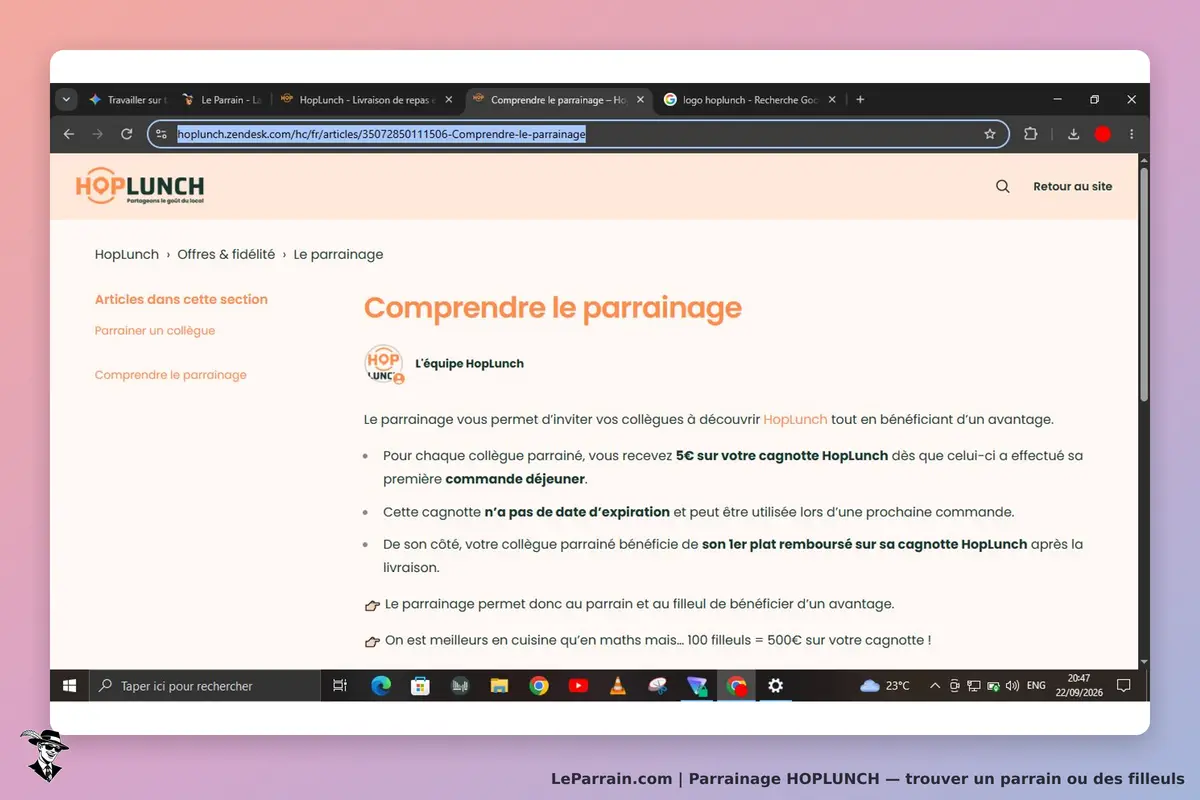Open the Parrainer un collègue article
Image resolution: width=1200 pixels, height=800 pixels.
[155, 330]
